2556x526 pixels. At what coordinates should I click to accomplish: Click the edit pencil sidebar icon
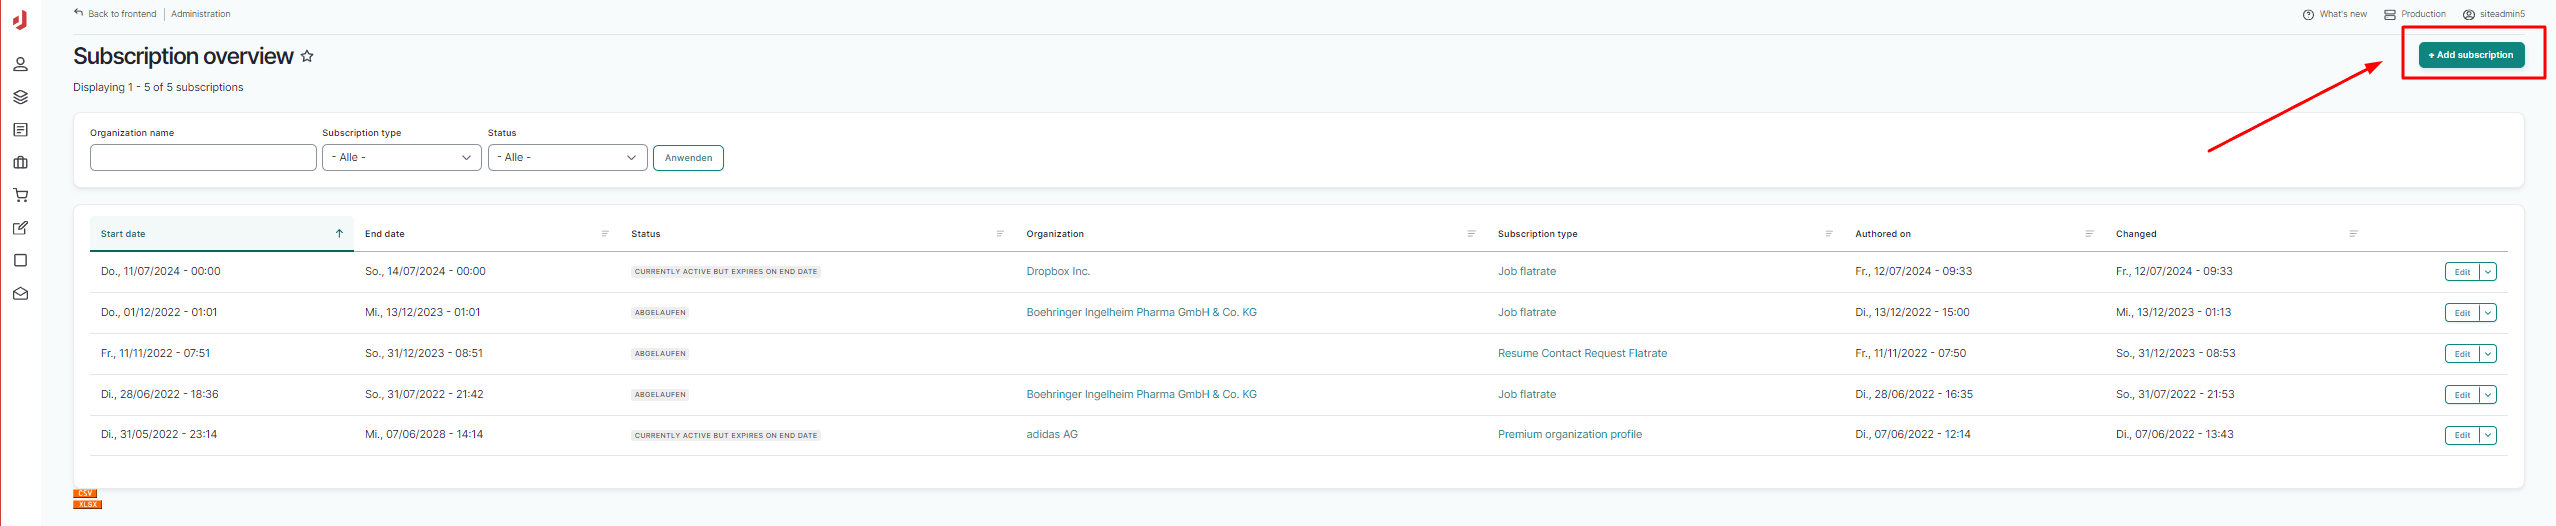point(20,228)
